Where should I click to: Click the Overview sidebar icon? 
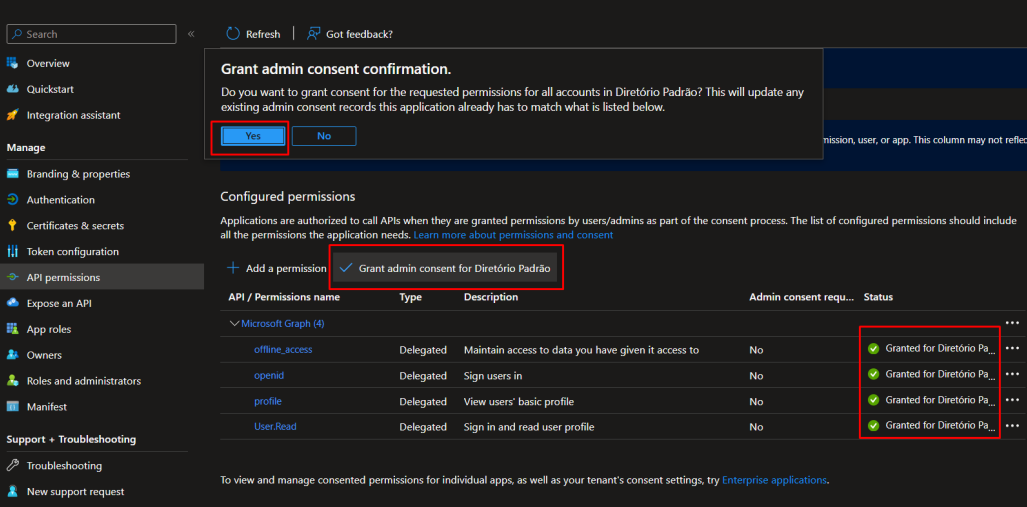point(12,63)
